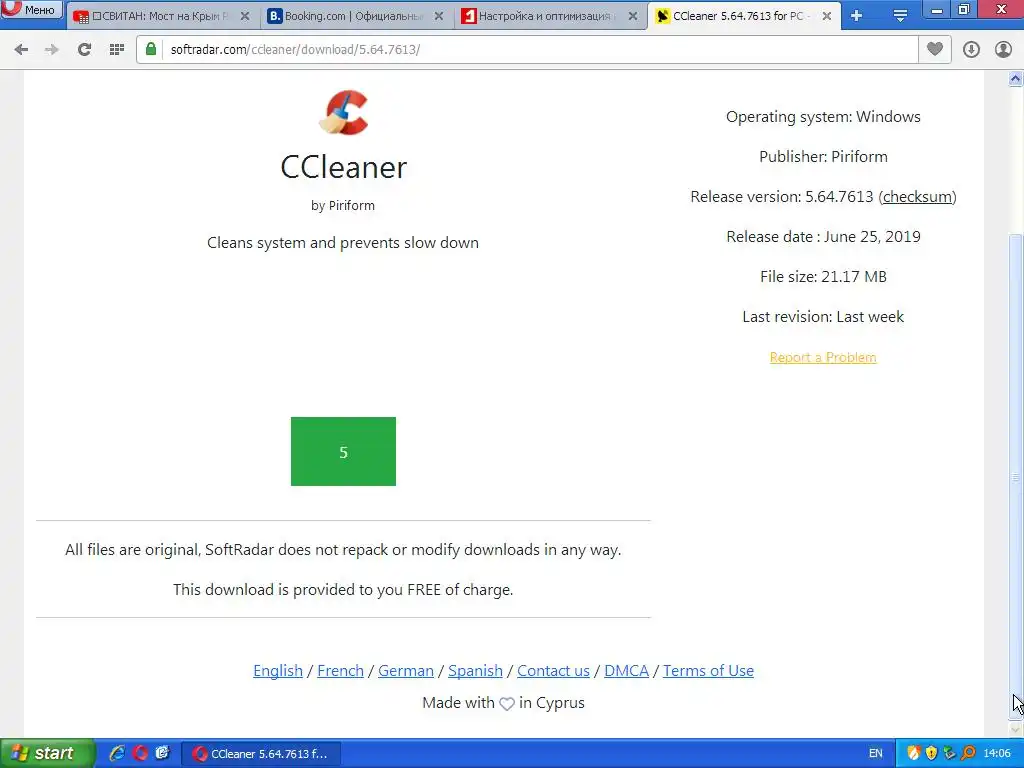This screenshot has width=1024, height=768.
Task: Click the scrollbar down arrow
Action: [1016, 728]
